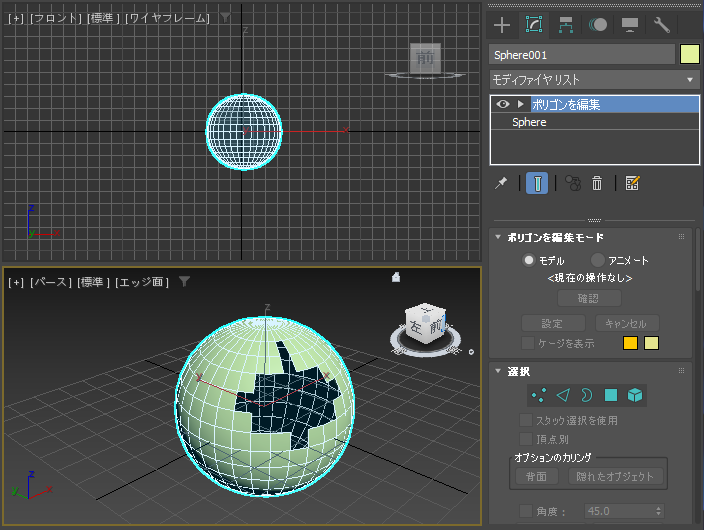
Task: Collapse the ポリゴンを編集モード rollout
Action: coord(498,237)
